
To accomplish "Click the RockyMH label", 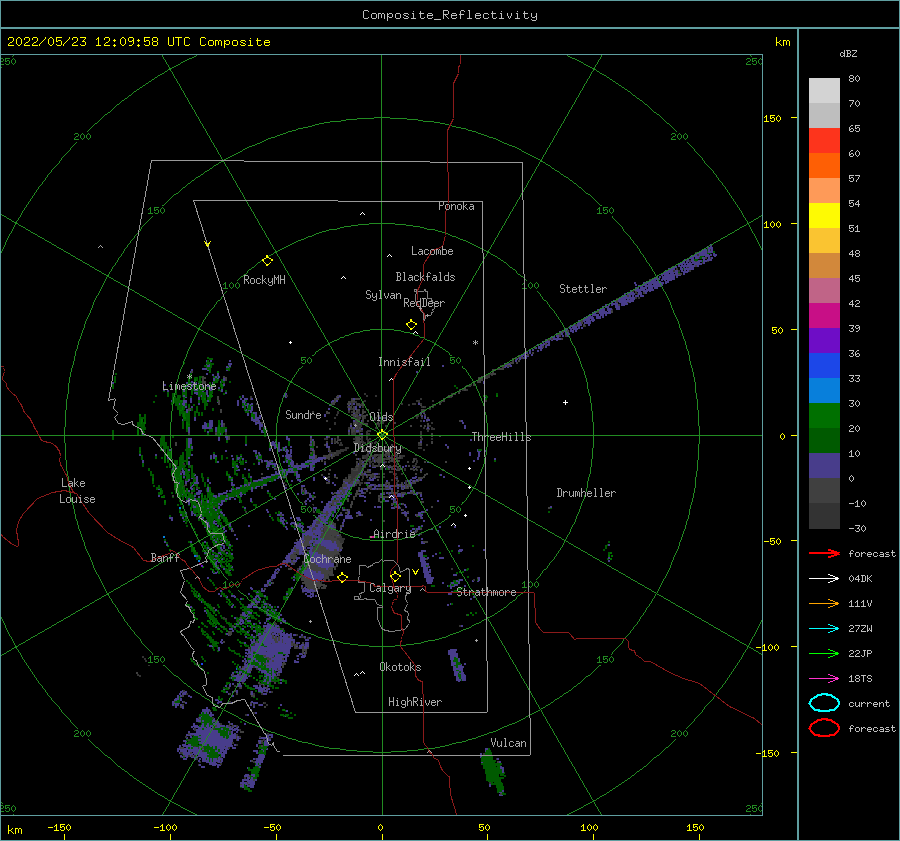I will point(264,280).
